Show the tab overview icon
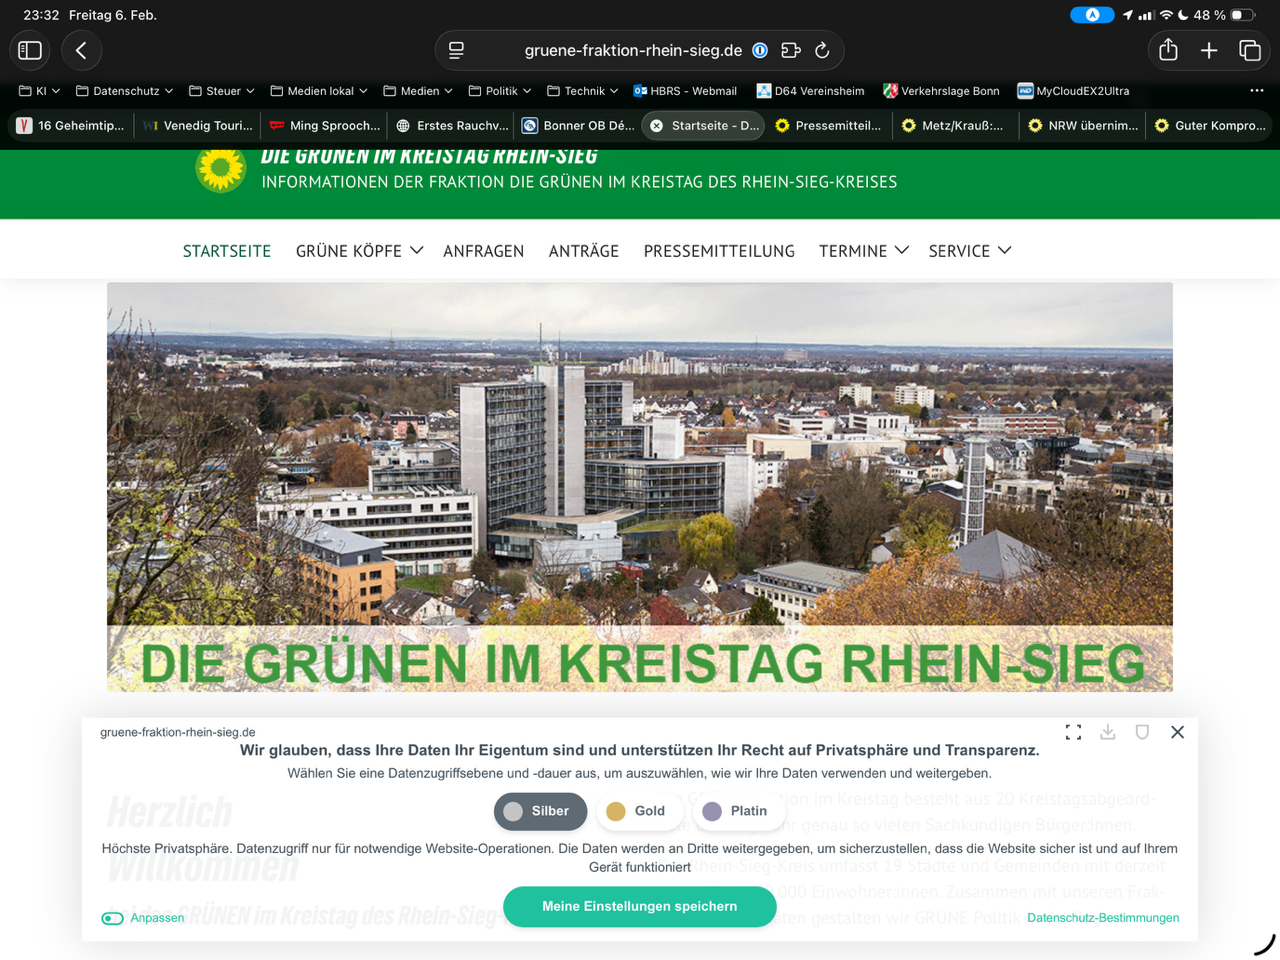 coord(1250,50)
